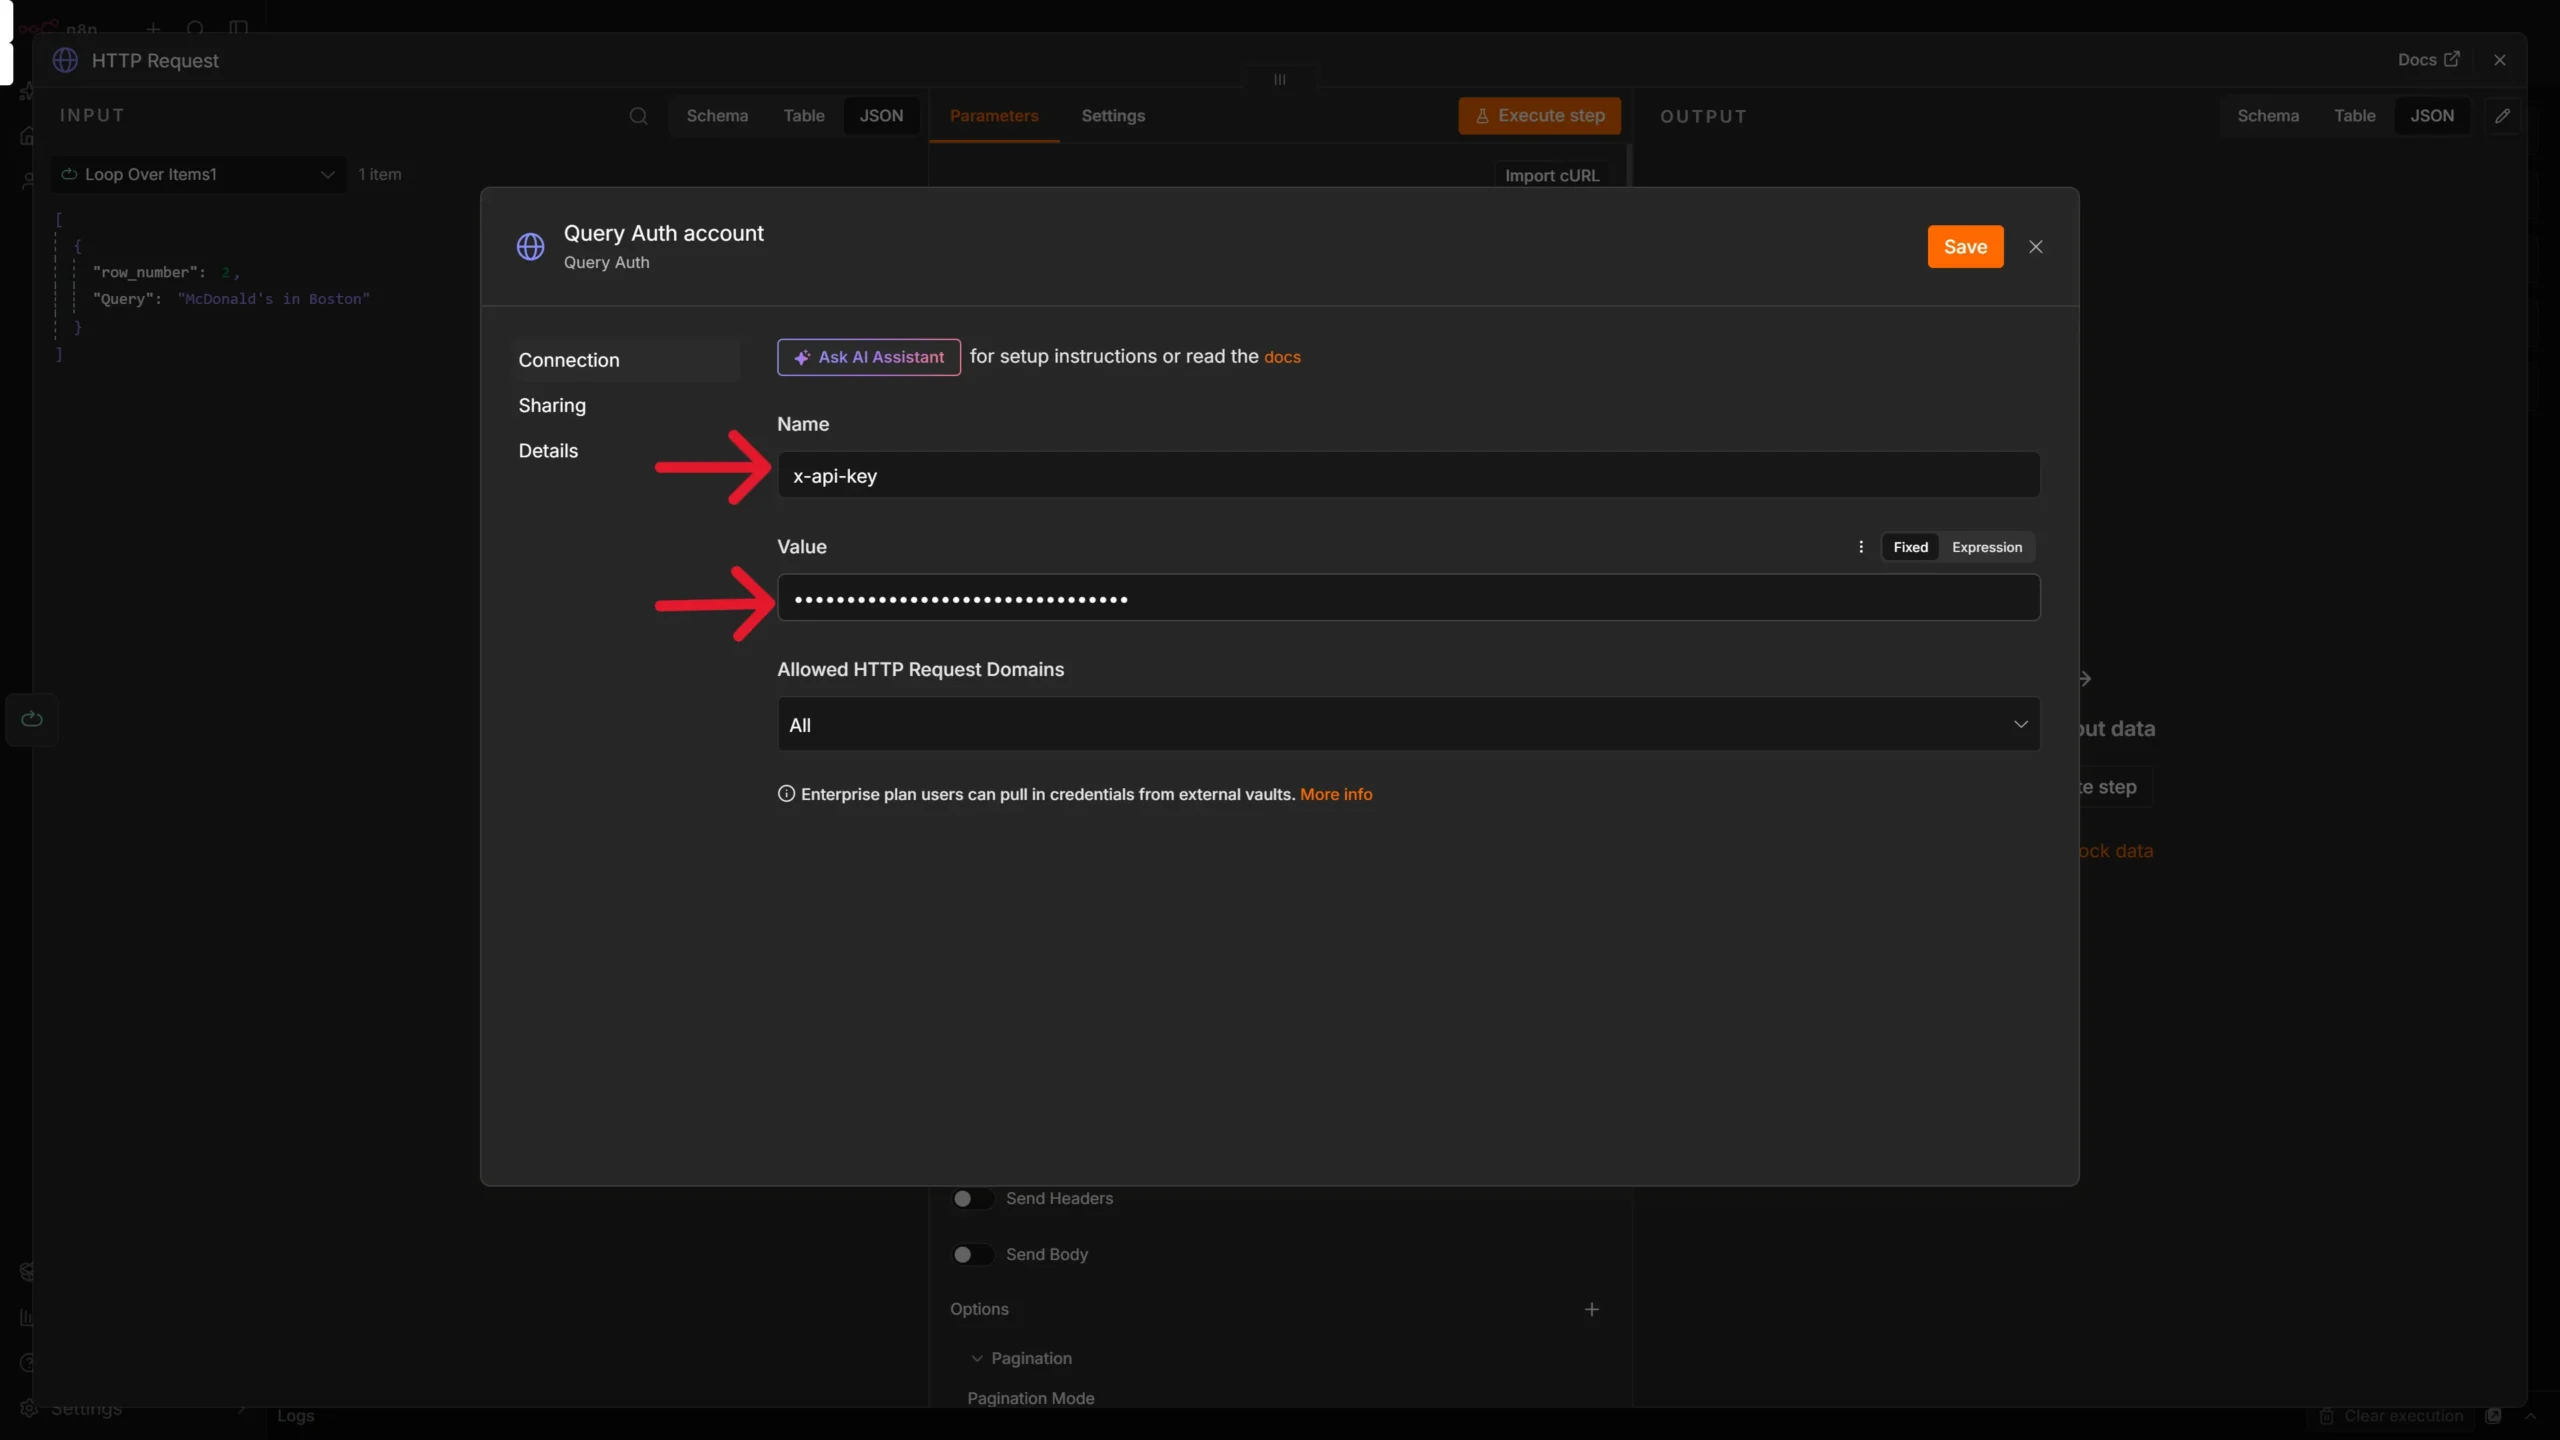2560x1440 pixels.
Task: Search the input data with magnifier icon
Action: 638,116
